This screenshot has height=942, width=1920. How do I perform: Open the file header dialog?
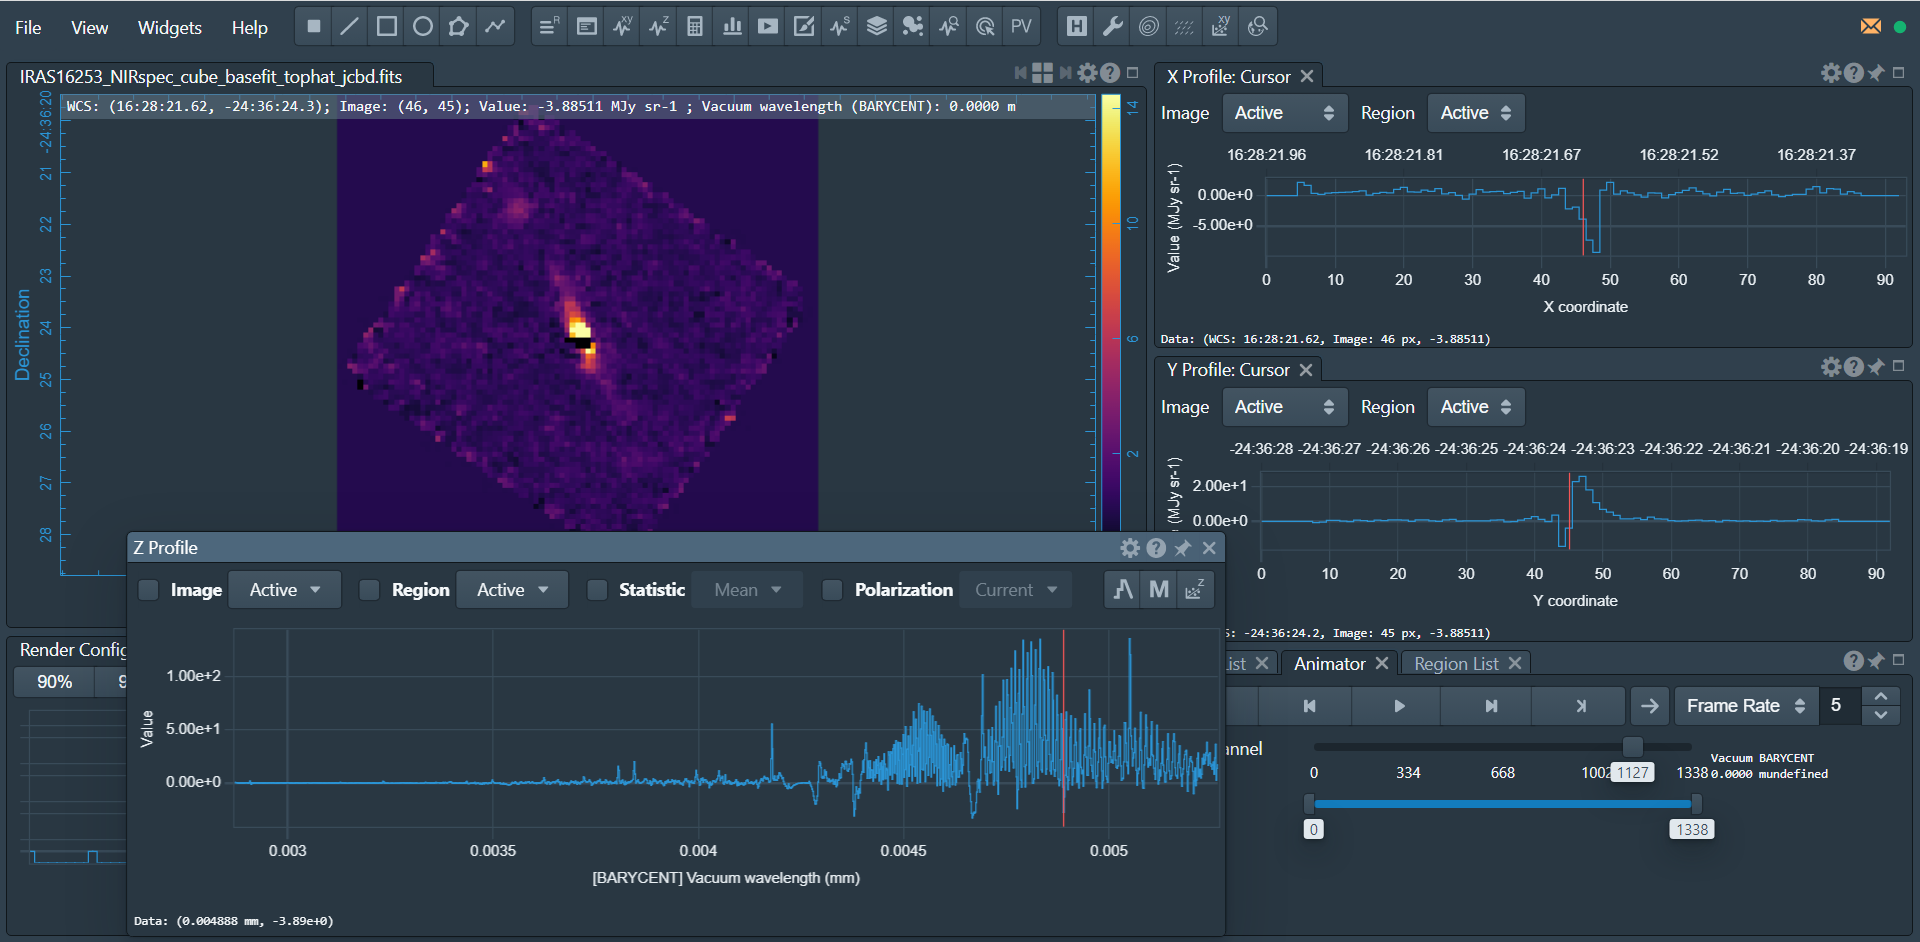click(x=1077, y=27)
